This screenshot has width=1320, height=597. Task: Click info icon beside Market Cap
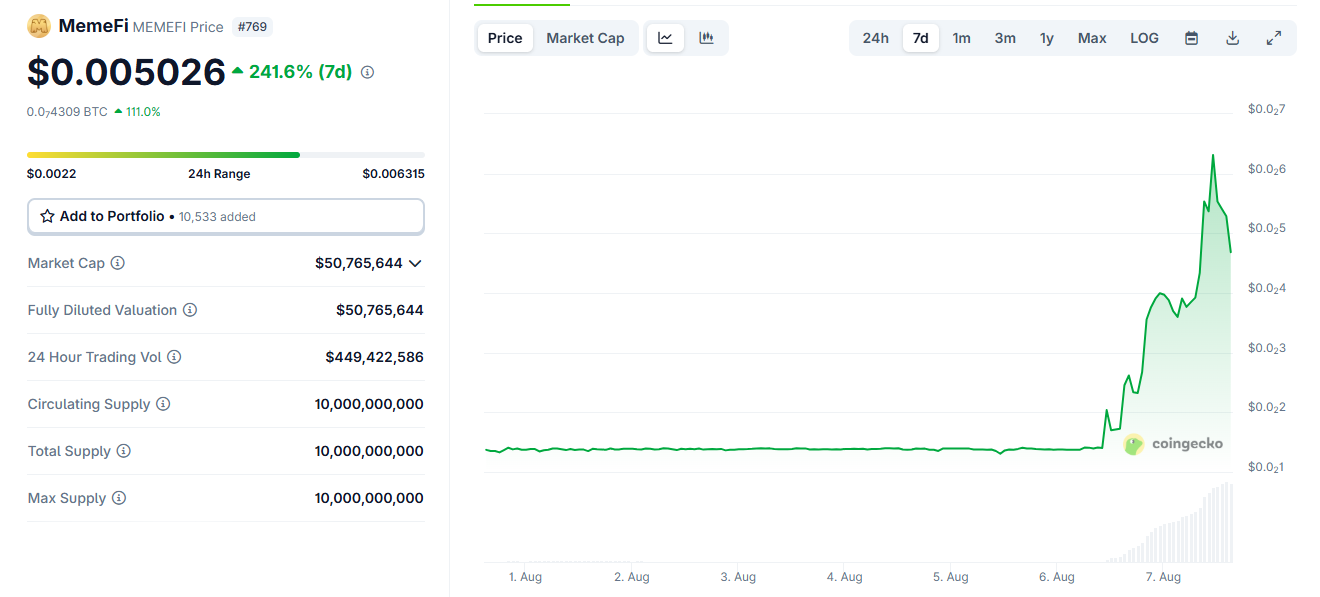pos(118,263)
